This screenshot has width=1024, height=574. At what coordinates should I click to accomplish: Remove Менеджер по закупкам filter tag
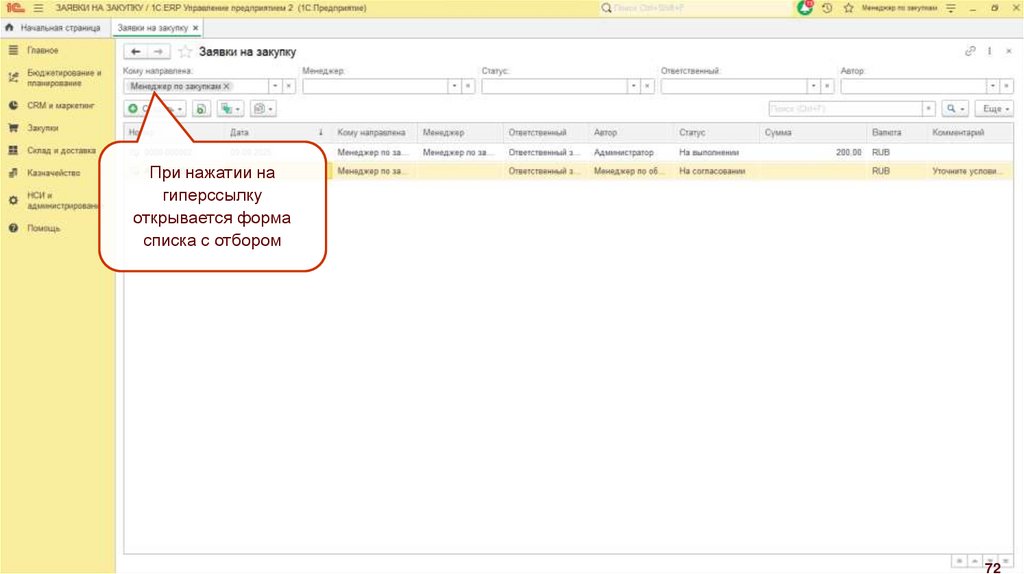(x=227, y=87)
